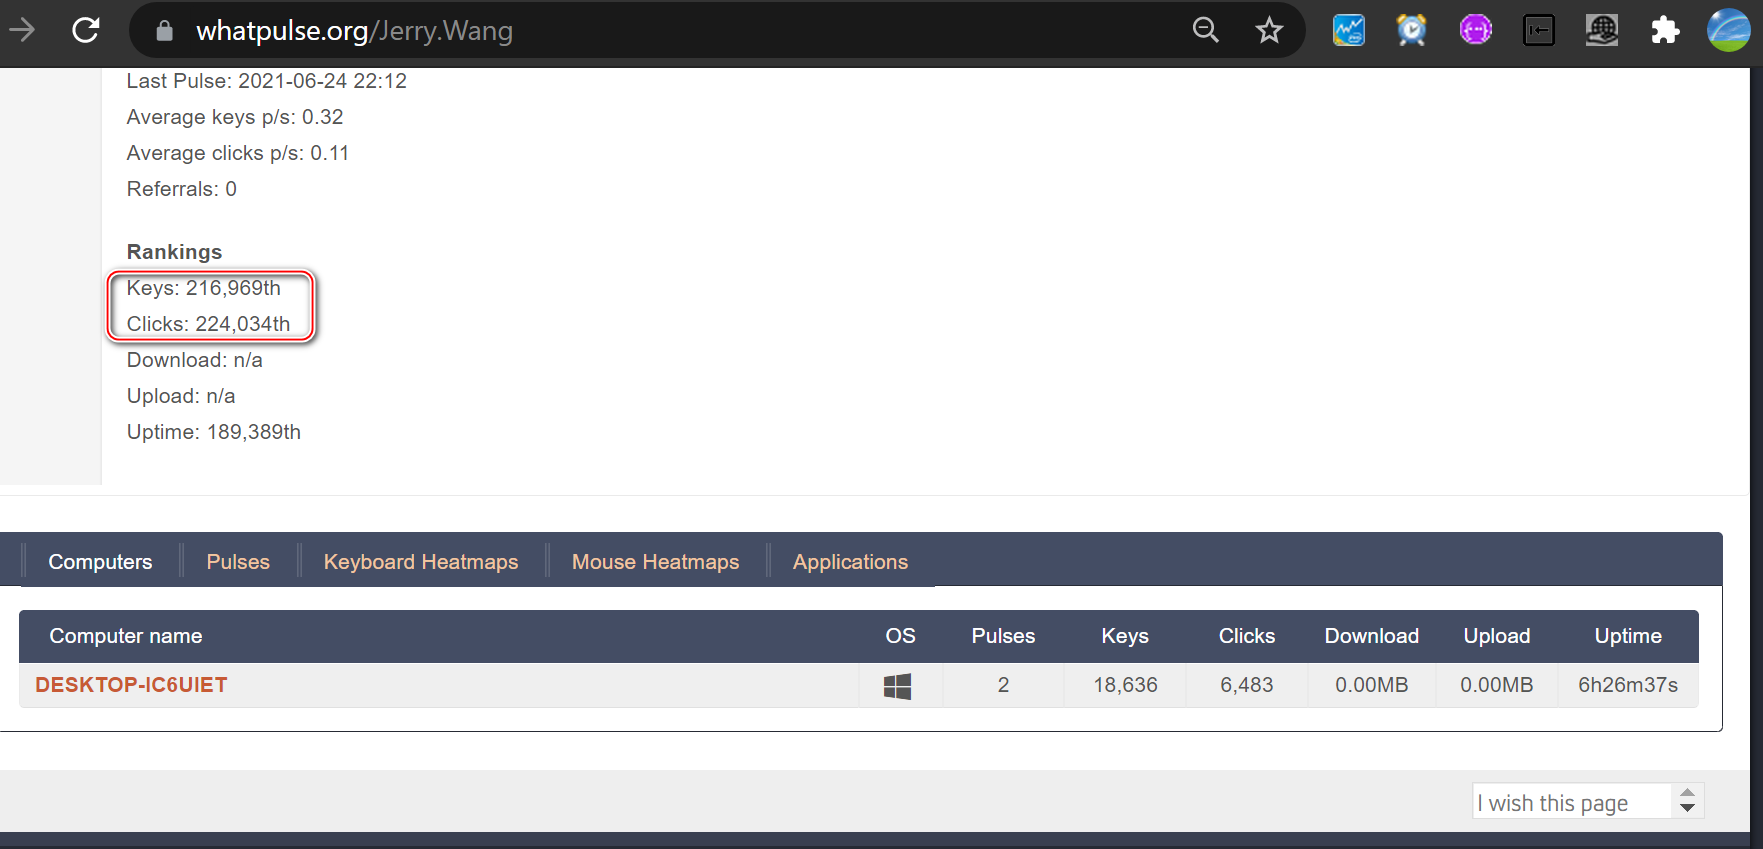Click the padlock site info icon
The width and height of the screenshot is (1763, 849).
tap(165, 31)
